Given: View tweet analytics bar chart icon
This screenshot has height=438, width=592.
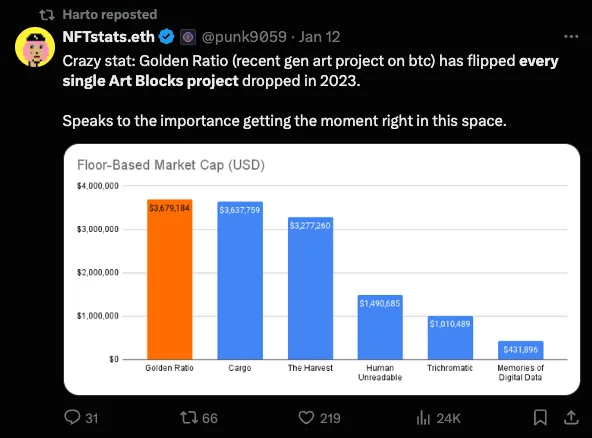Looking at the screenshot, I should 423,418.
